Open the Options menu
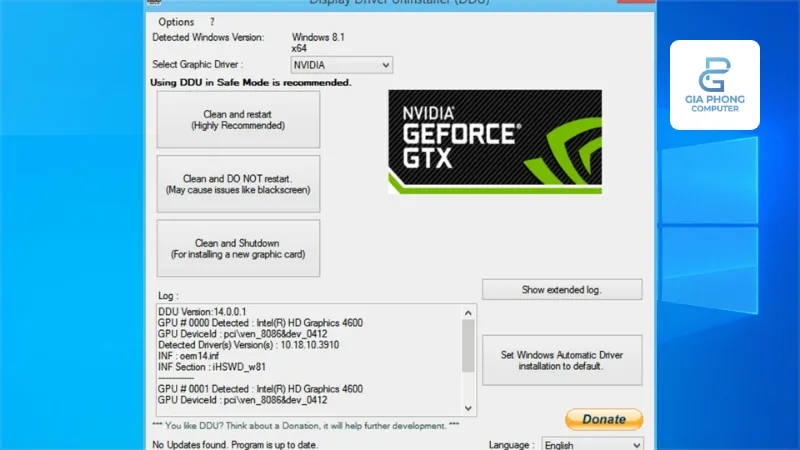800x450 pixels. 176,22
